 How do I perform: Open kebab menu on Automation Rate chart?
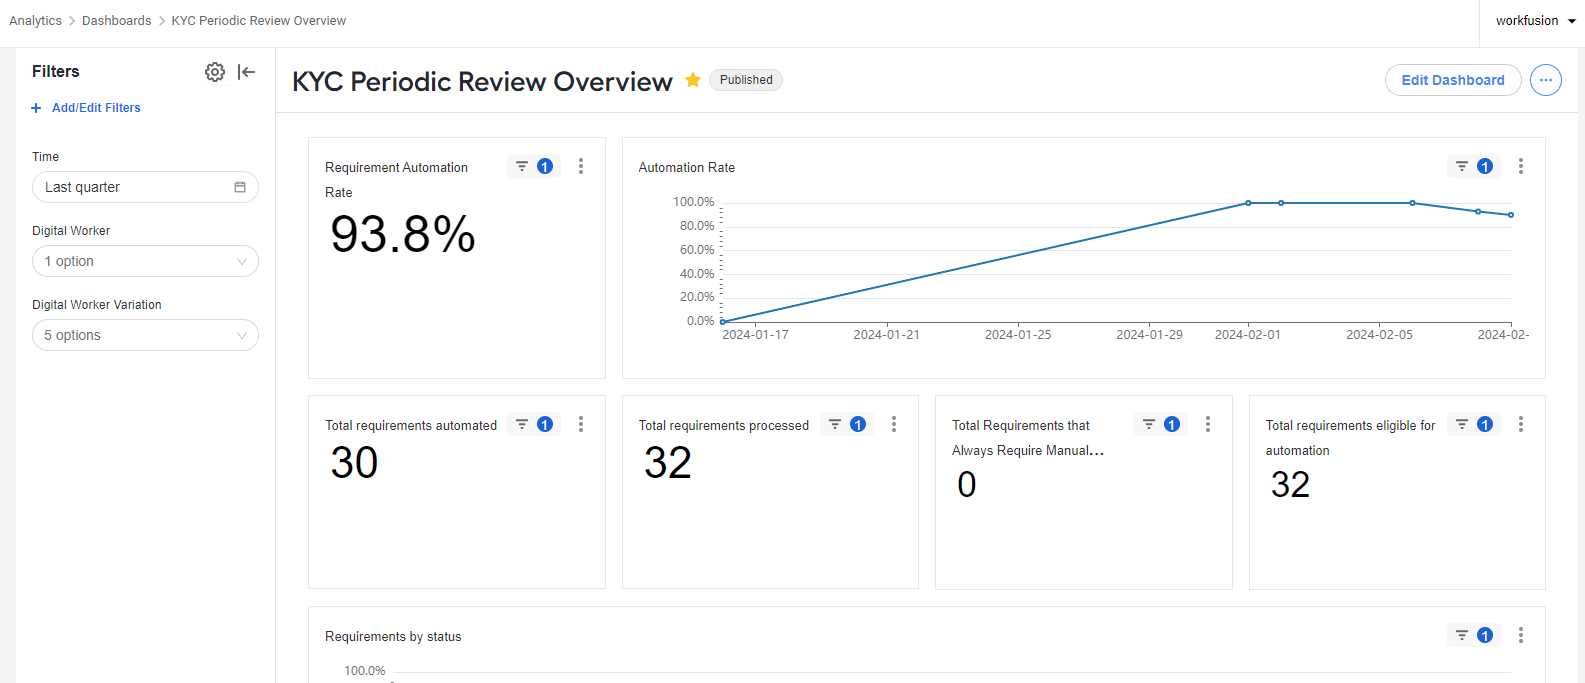tap(1521, 167)
